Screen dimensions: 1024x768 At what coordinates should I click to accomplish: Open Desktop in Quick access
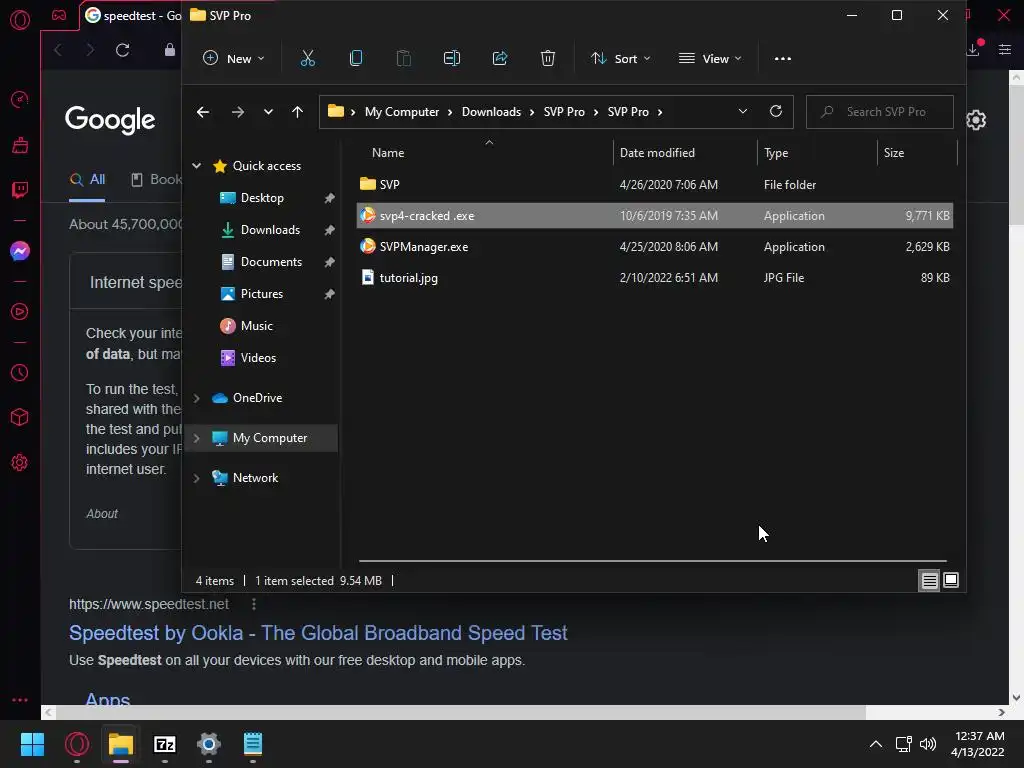pos(262,198)
